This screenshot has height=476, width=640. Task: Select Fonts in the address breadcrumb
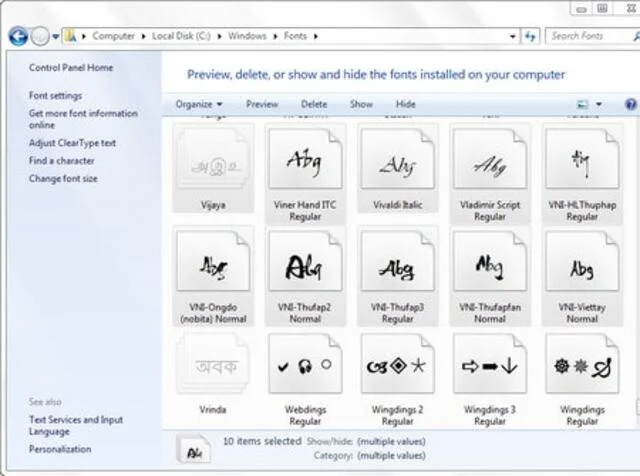pyautogui.click(x=295, y=36)
